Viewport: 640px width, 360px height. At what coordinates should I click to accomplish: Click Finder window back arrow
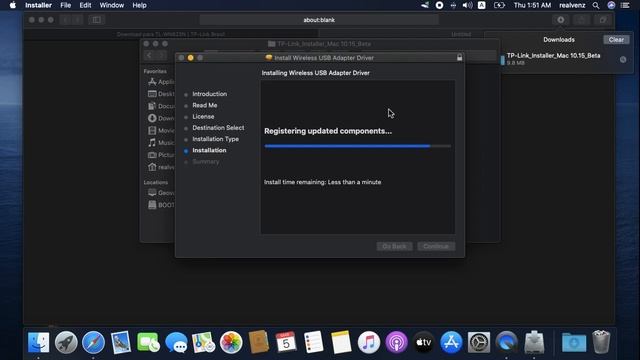point(149,55)
